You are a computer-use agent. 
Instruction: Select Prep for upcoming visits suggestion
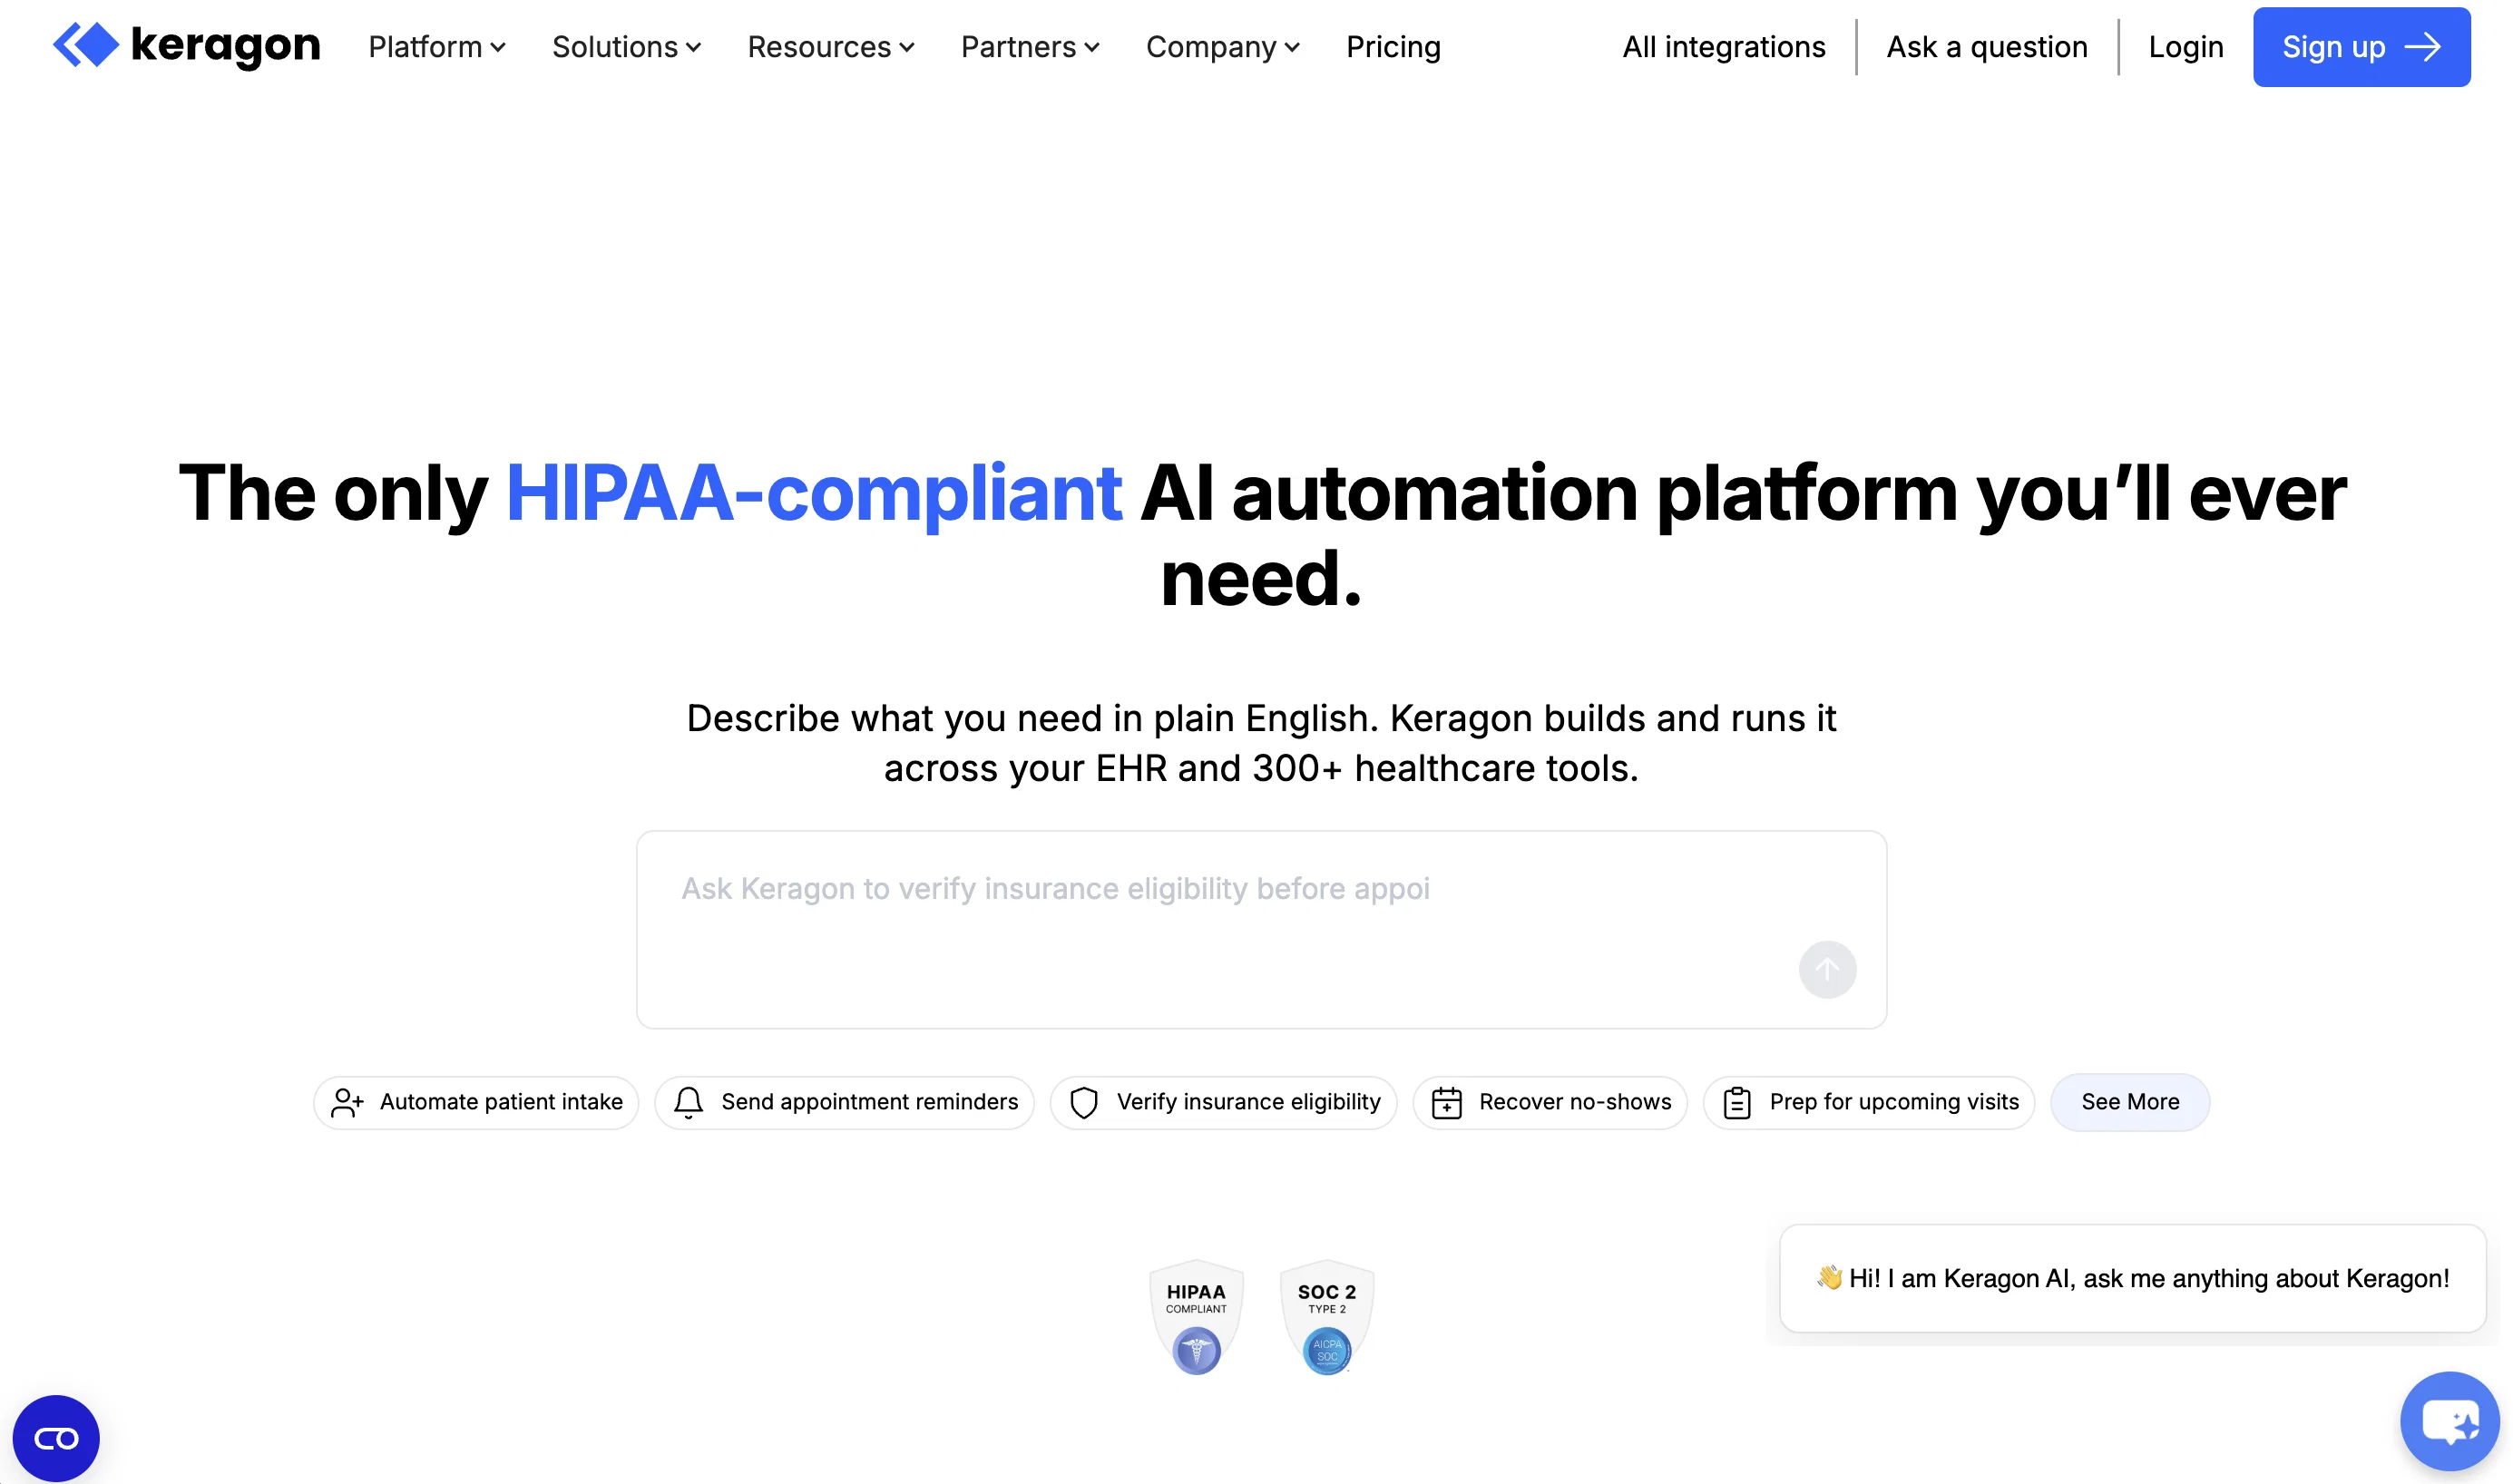click(x=1869, y=1102)
